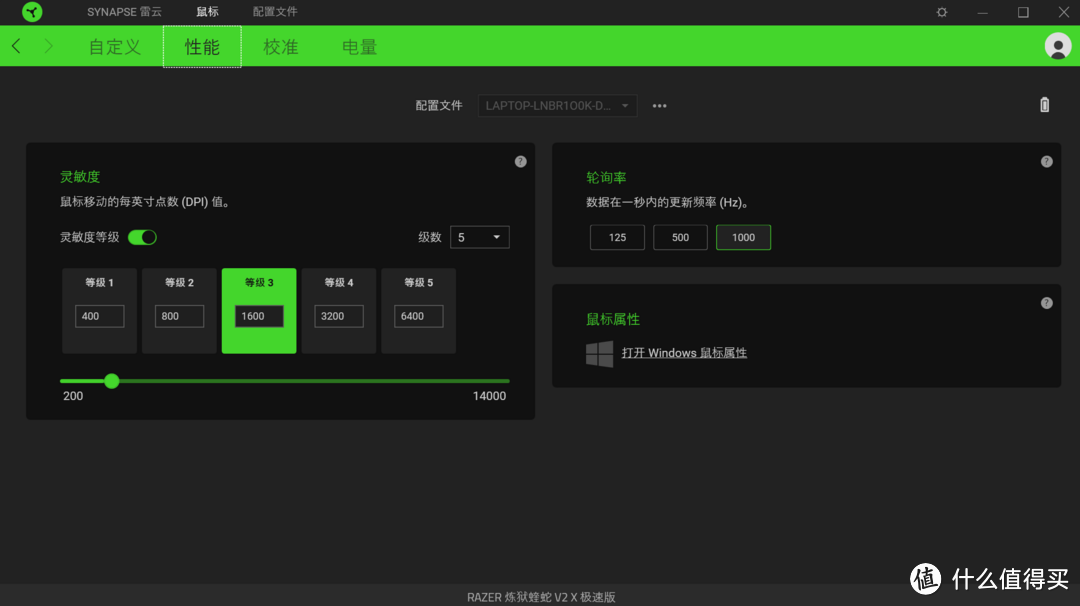The image size is (1080, 606).
Task: Click the Windows logo icon
Action: click(x=599, y=353)
